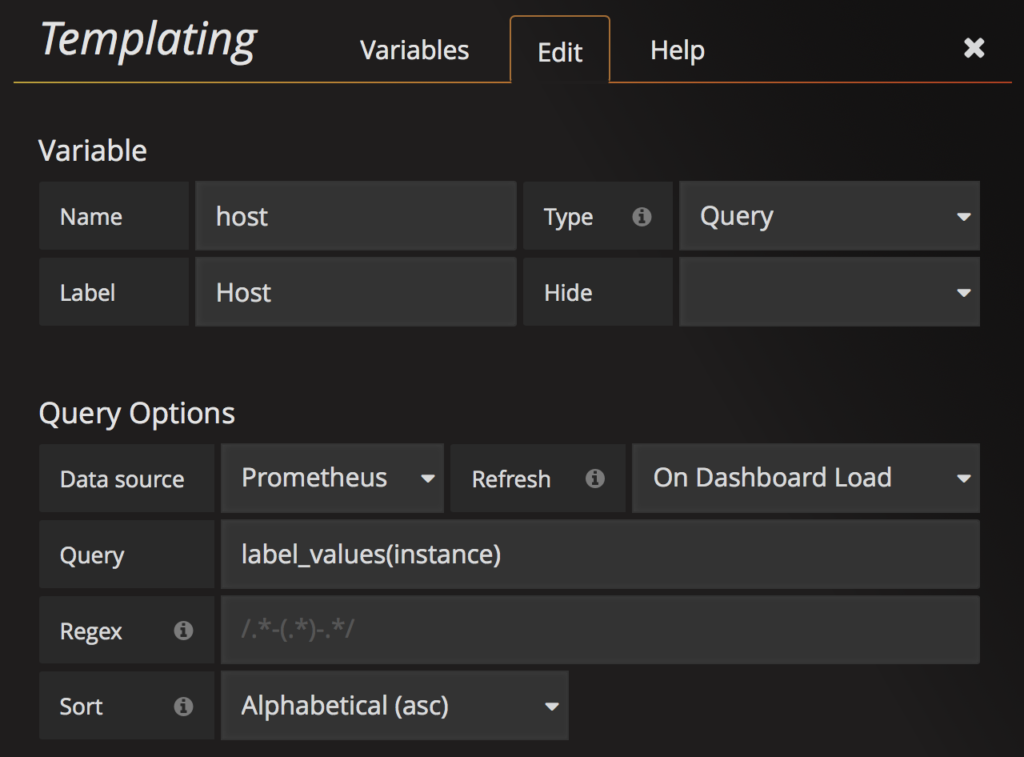Edit the Query field with label_values(instance)
The width and height of the screenshot is (1024, 757).
600,554
